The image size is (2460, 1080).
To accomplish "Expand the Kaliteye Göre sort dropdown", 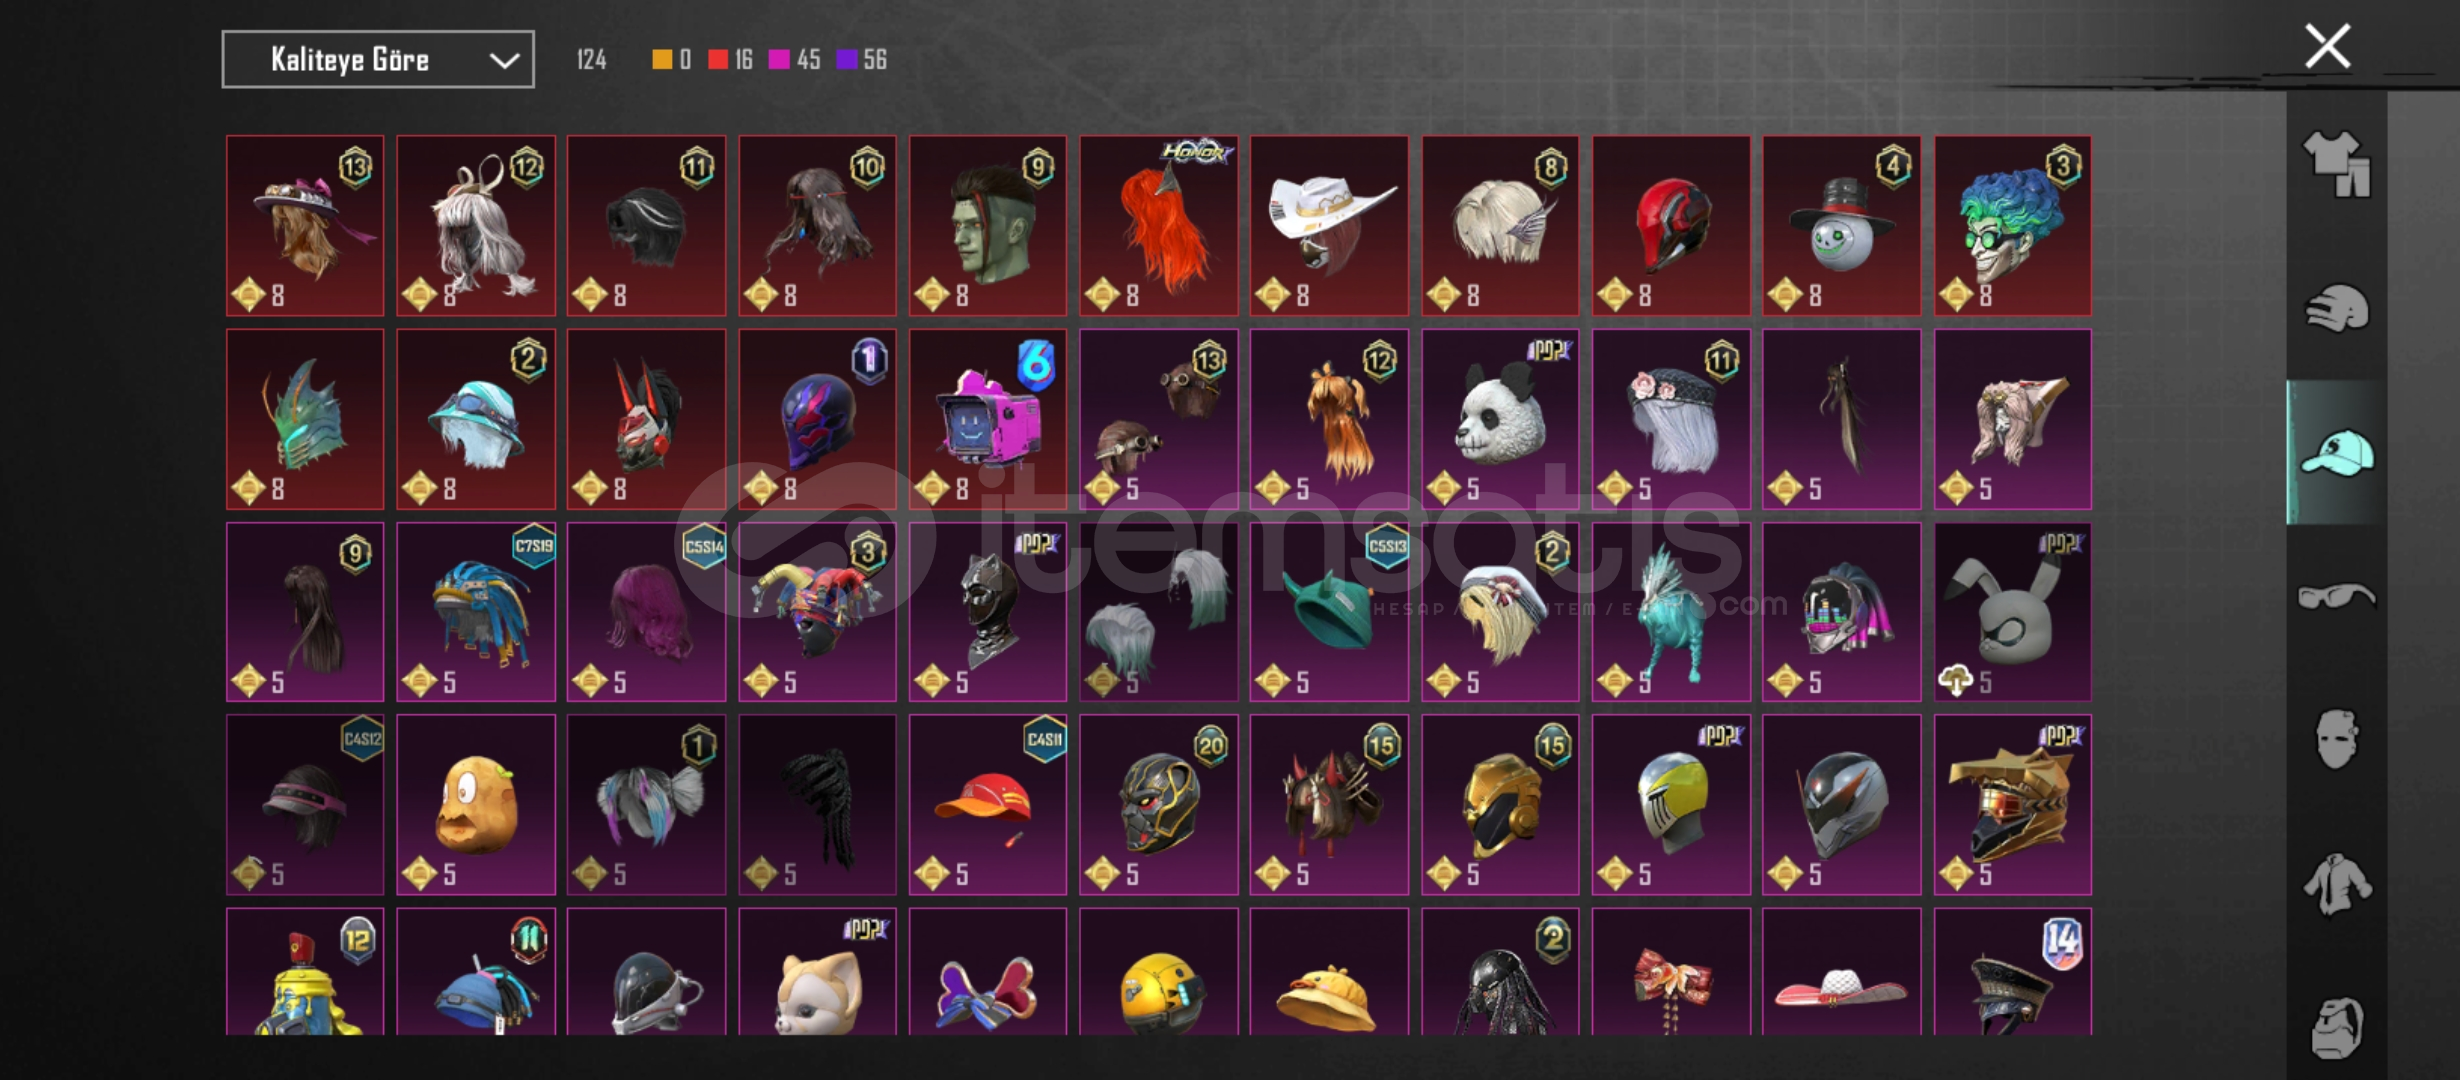I will tap(378, 60).
